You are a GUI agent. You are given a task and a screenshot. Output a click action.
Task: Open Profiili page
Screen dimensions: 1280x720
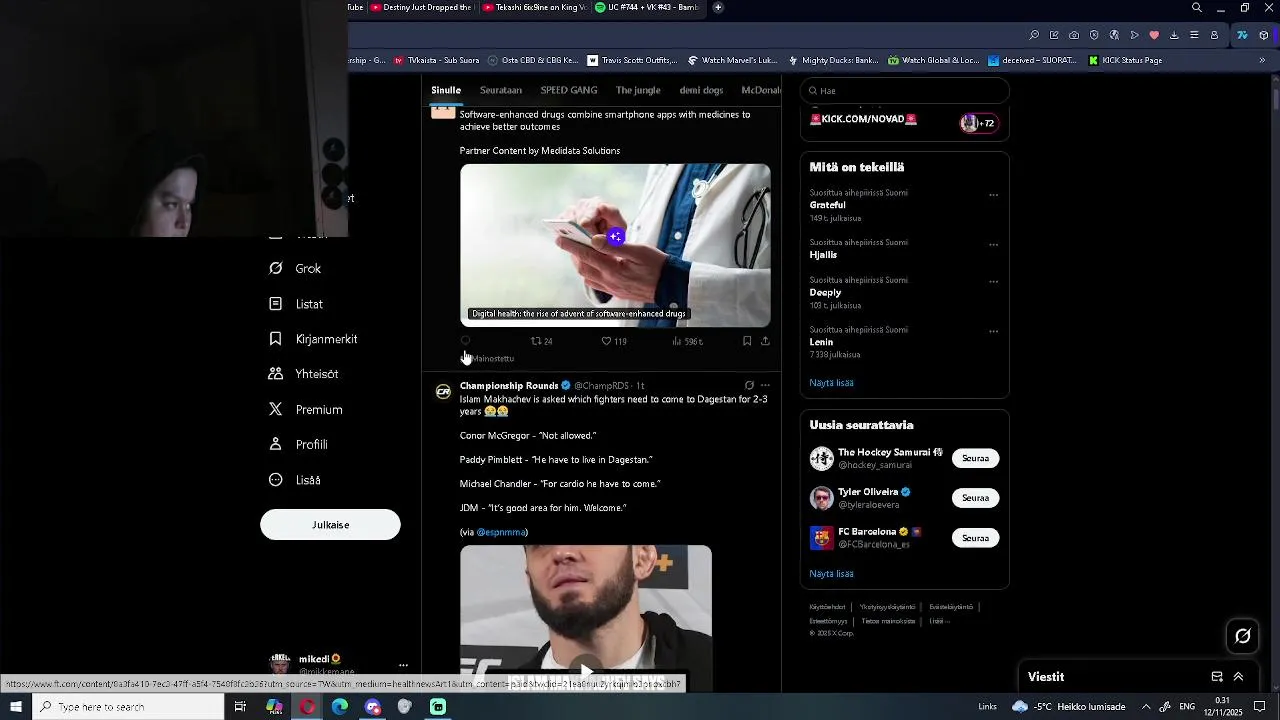tap(298, 444)
